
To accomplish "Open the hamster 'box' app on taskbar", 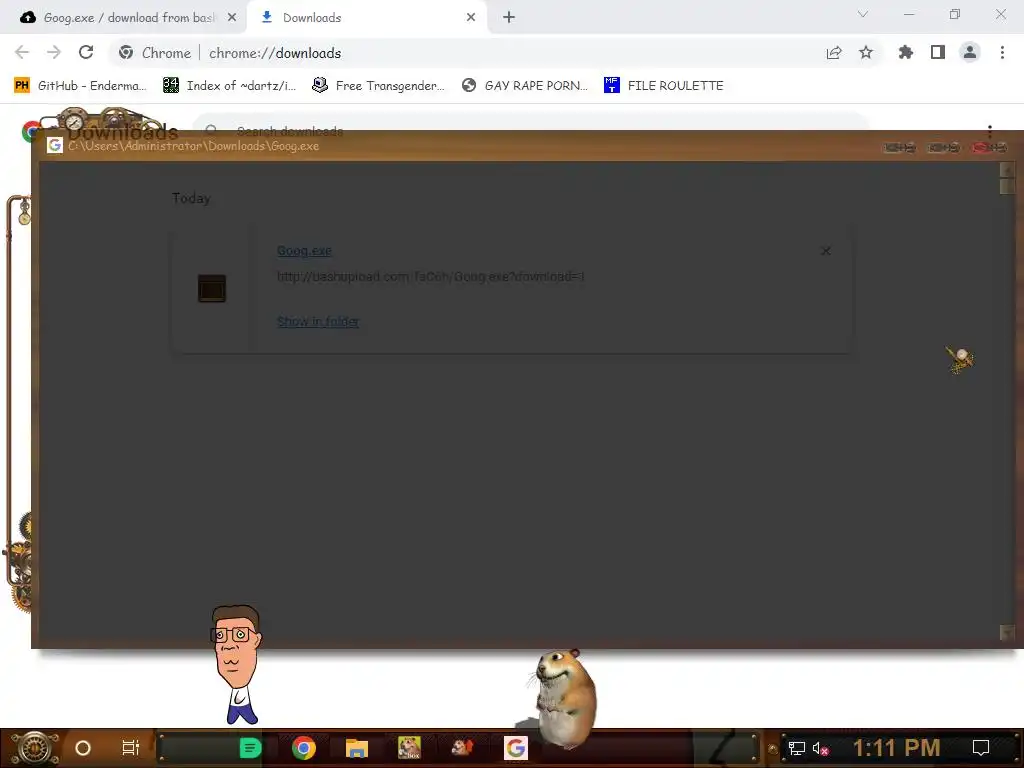I will point(409,748).
